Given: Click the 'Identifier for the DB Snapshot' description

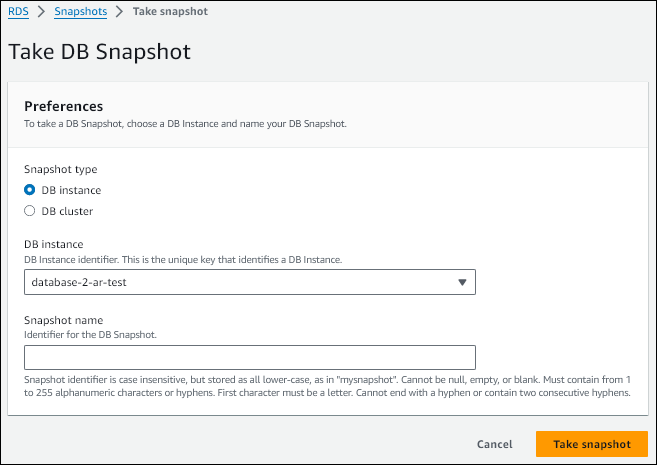Looking at the screenshot, I should 91,334.
